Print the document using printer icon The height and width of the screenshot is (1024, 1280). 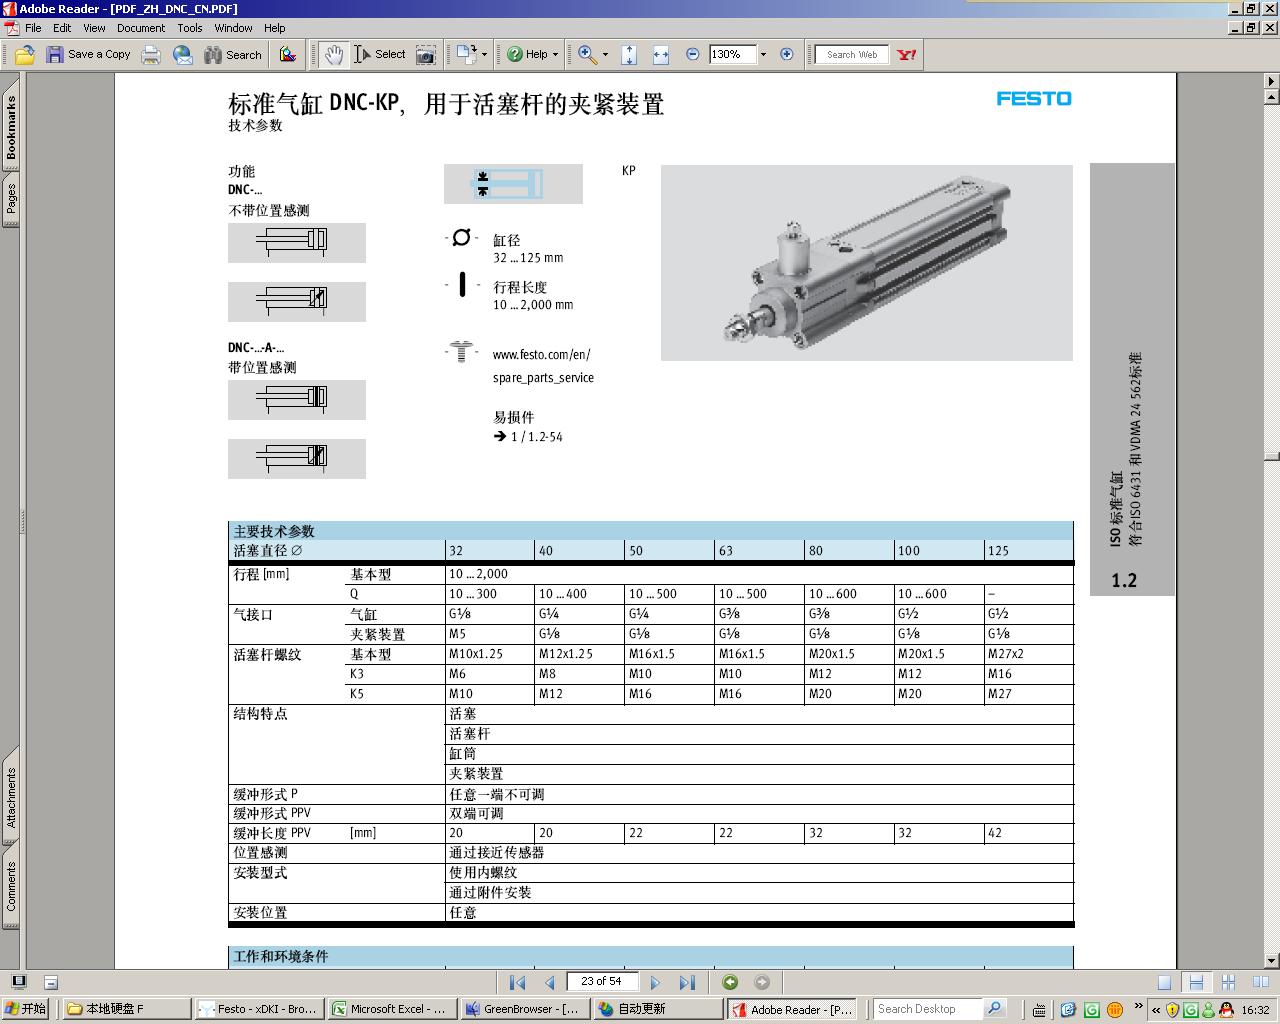151,55
